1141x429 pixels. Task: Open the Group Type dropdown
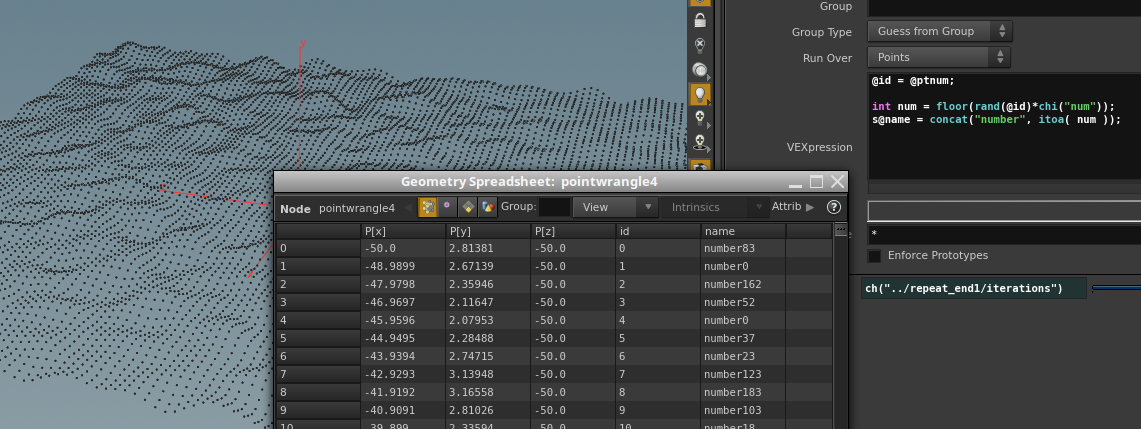coord(939,31)
